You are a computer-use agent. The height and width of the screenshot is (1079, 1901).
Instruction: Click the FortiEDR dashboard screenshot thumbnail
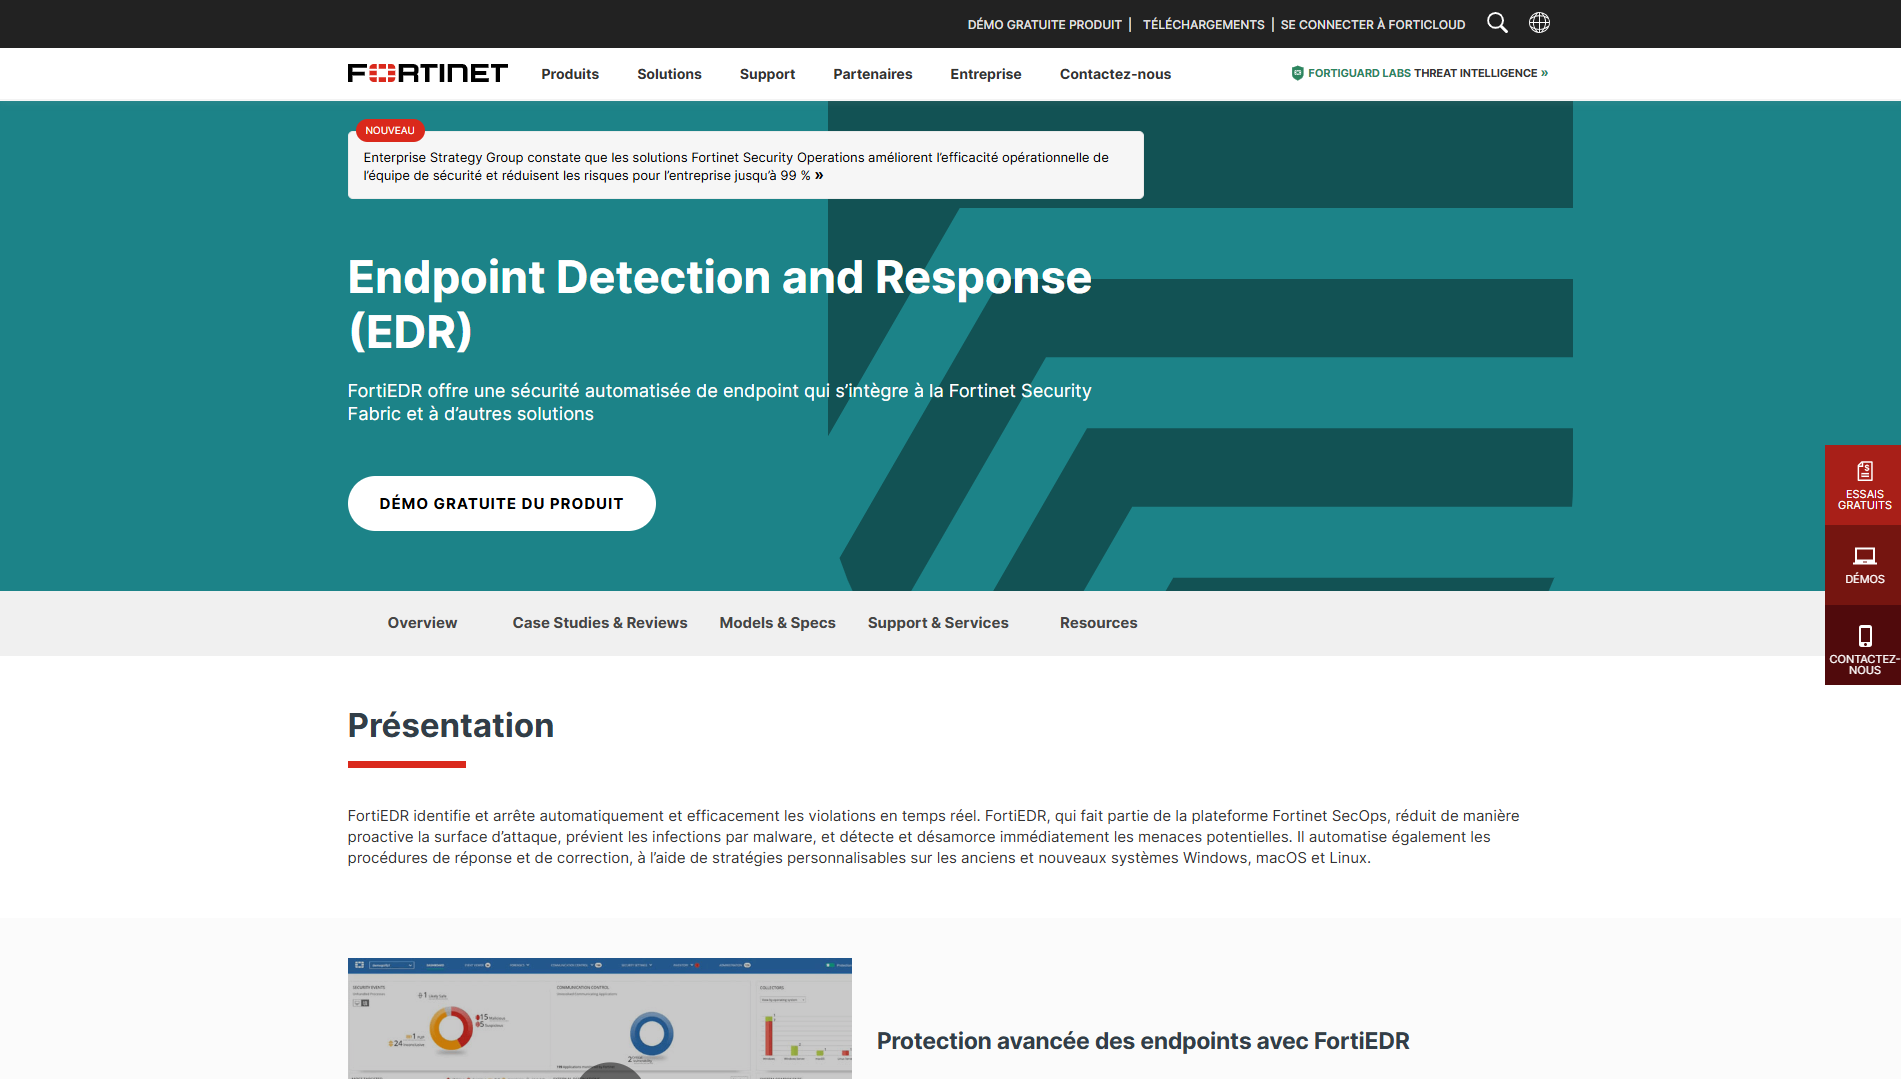point(599,1018)
